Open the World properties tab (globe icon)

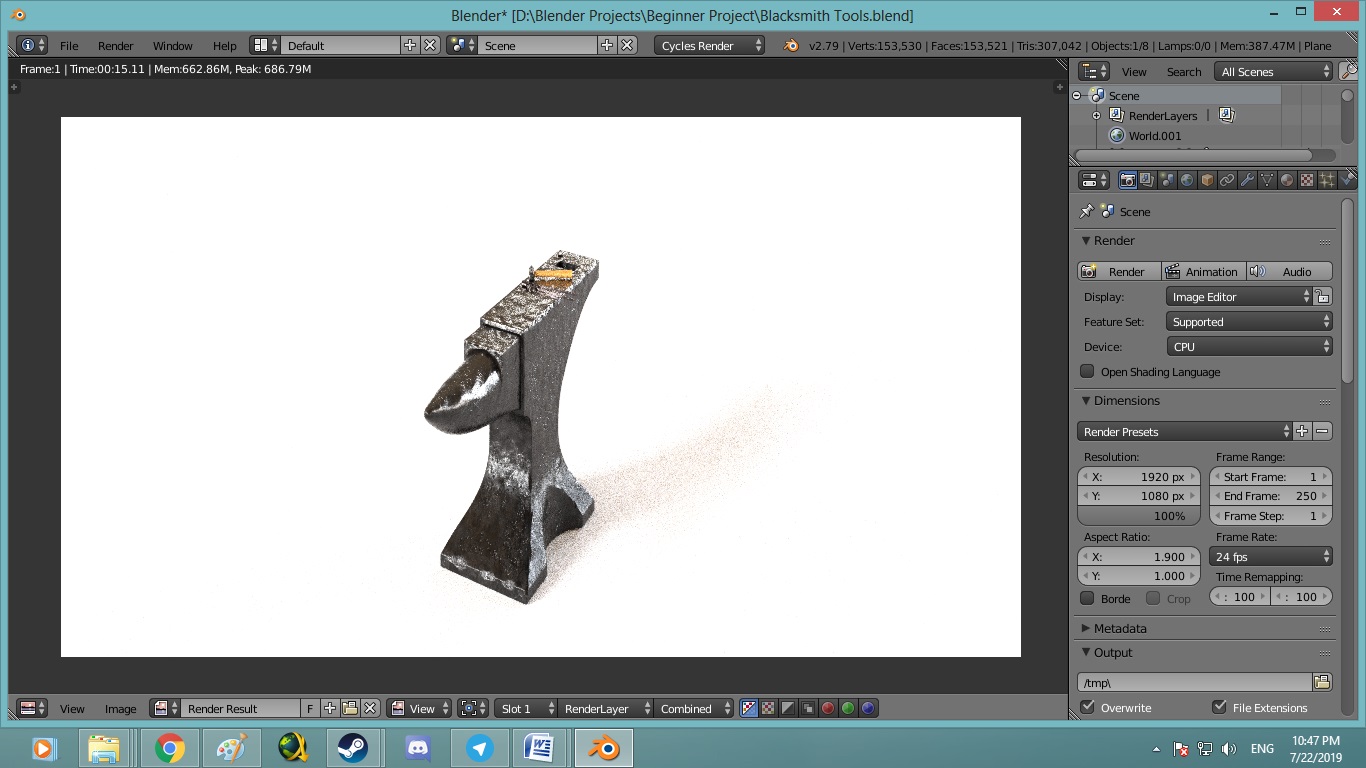[x=1187, y=181]
